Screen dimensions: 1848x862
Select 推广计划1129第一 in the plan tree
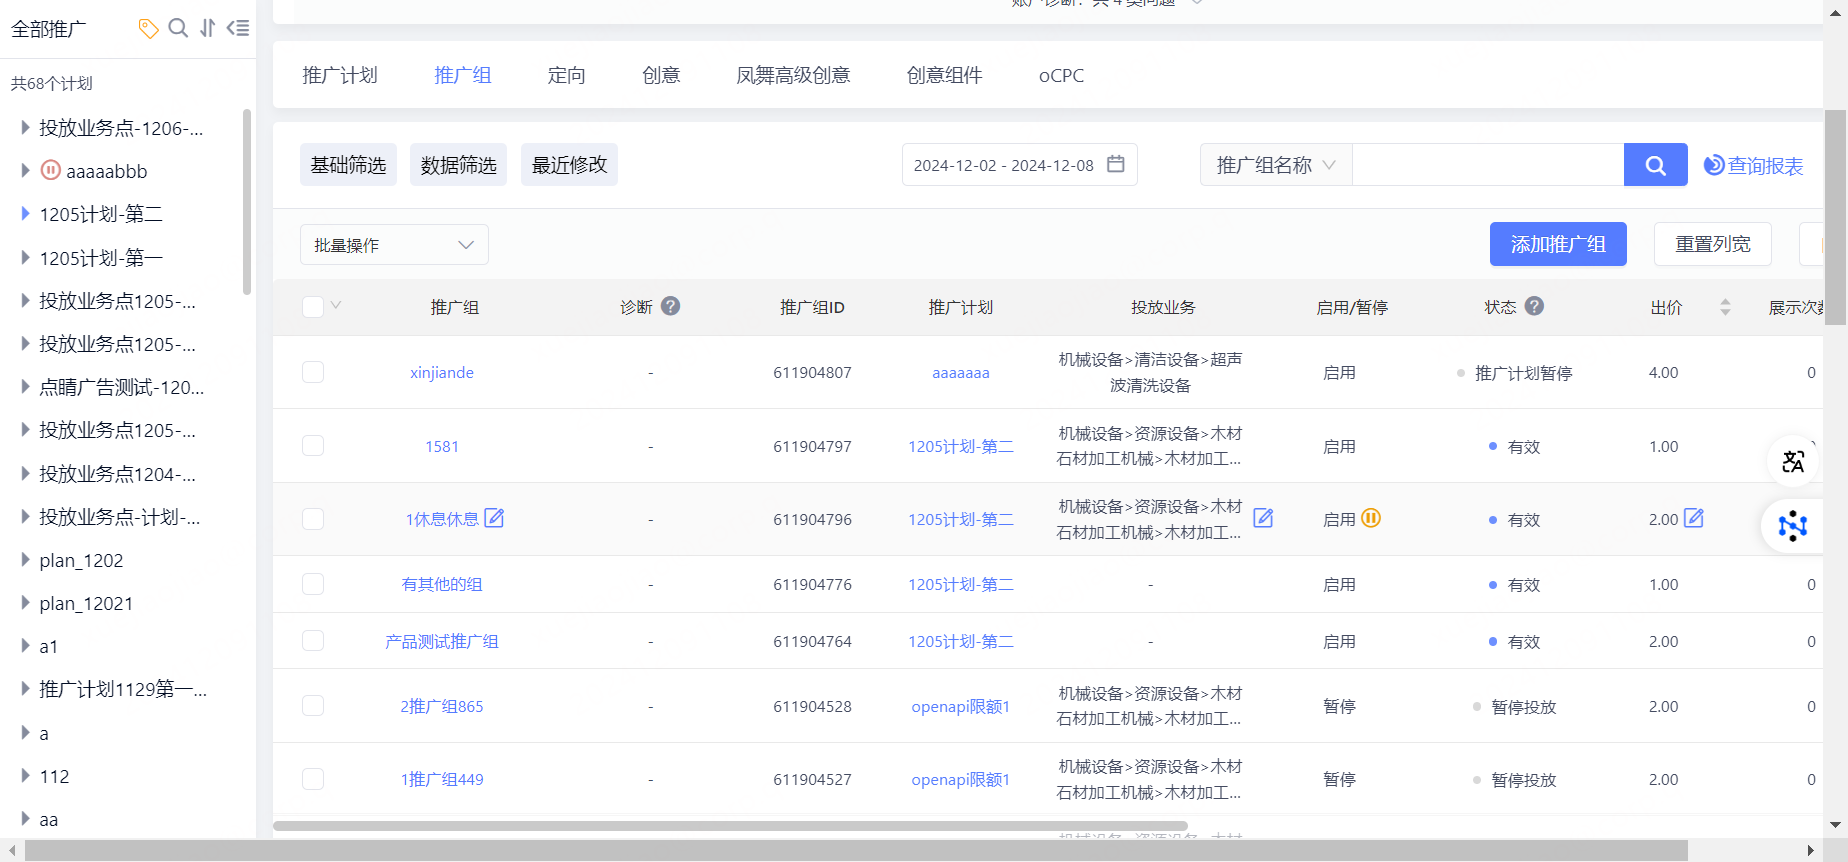[x=123, y=689]
